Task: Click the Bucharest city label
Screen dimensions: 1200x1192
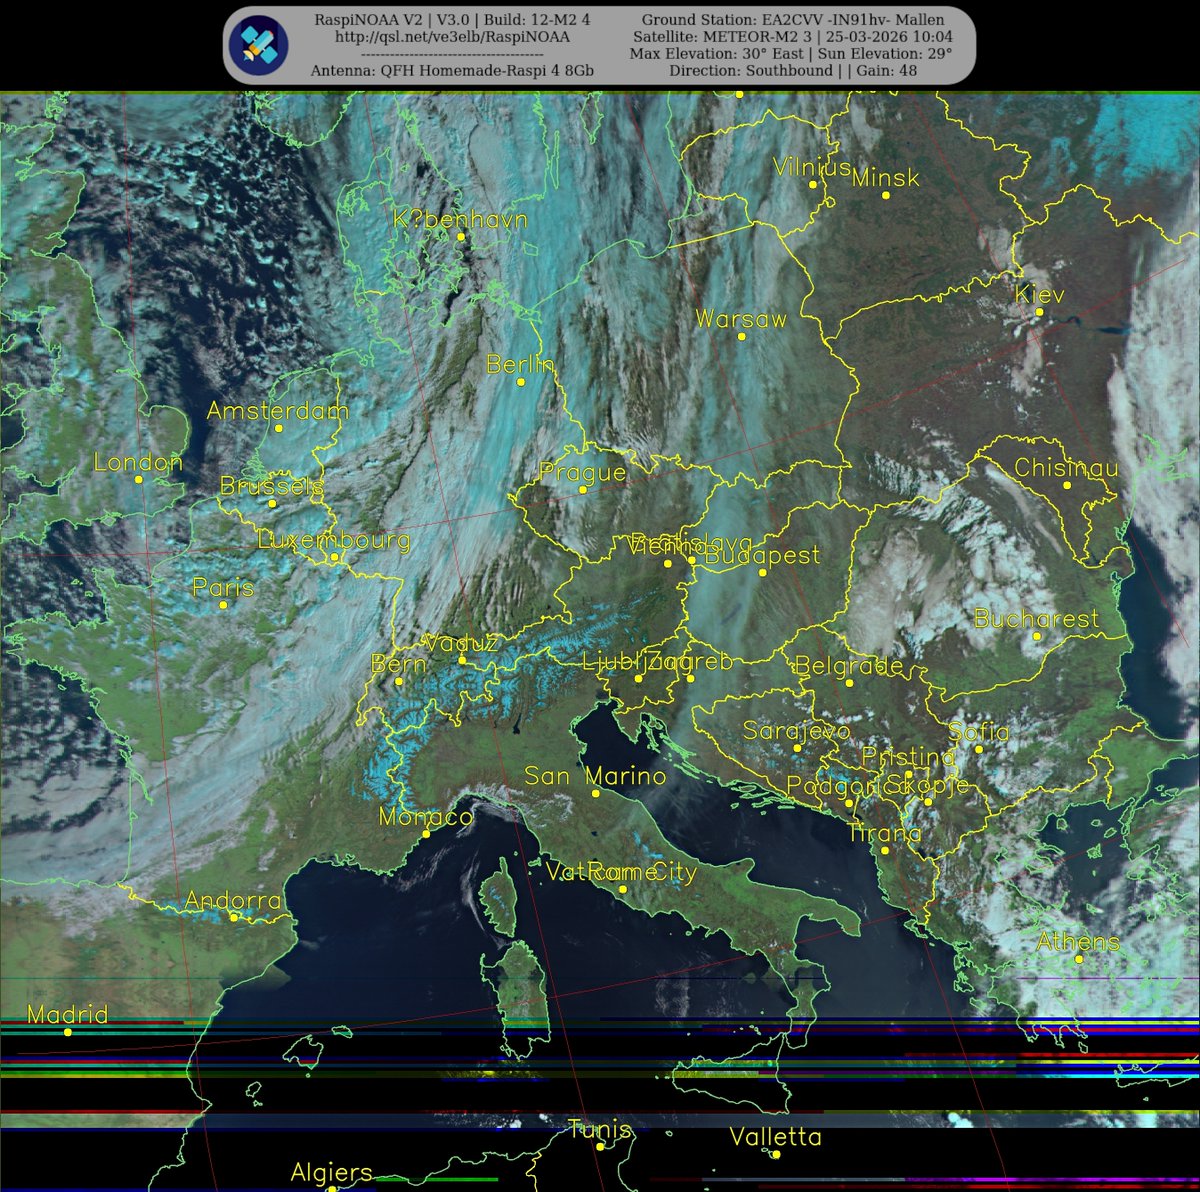Action: (x=1036, y=619)
